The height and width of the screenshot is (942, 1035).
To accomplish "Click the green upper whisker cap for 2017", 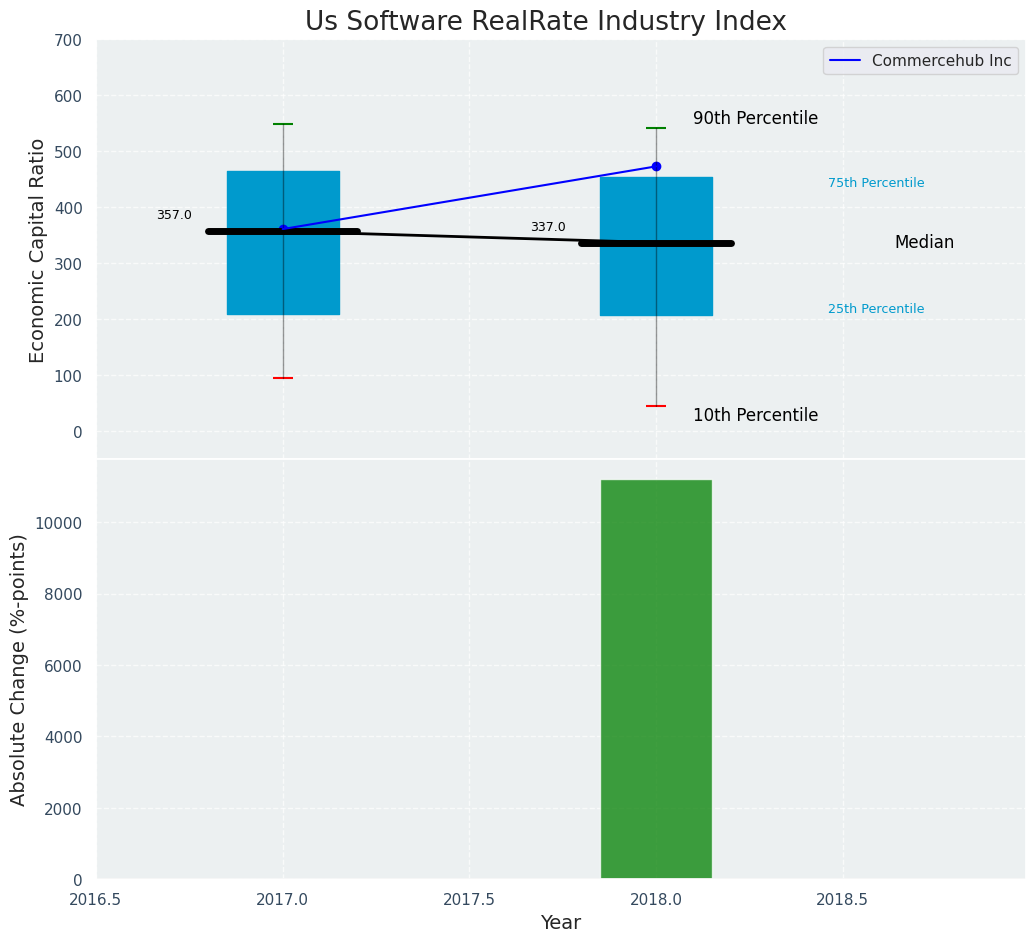I will [283, 124].
